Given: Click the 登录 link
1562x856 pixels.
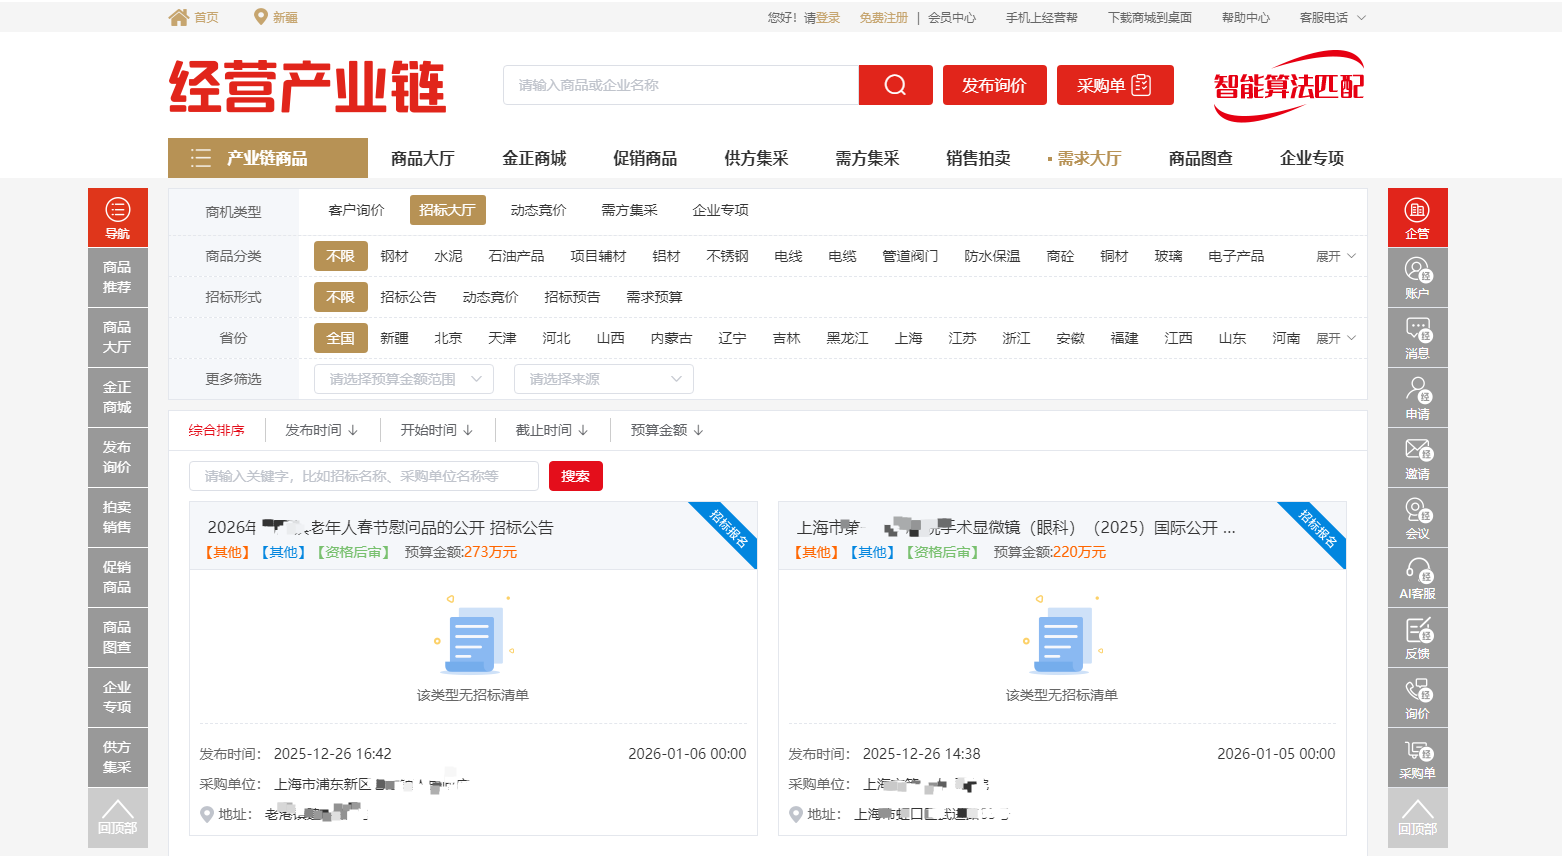Looking at the screenshot, I should pos(828,17).
